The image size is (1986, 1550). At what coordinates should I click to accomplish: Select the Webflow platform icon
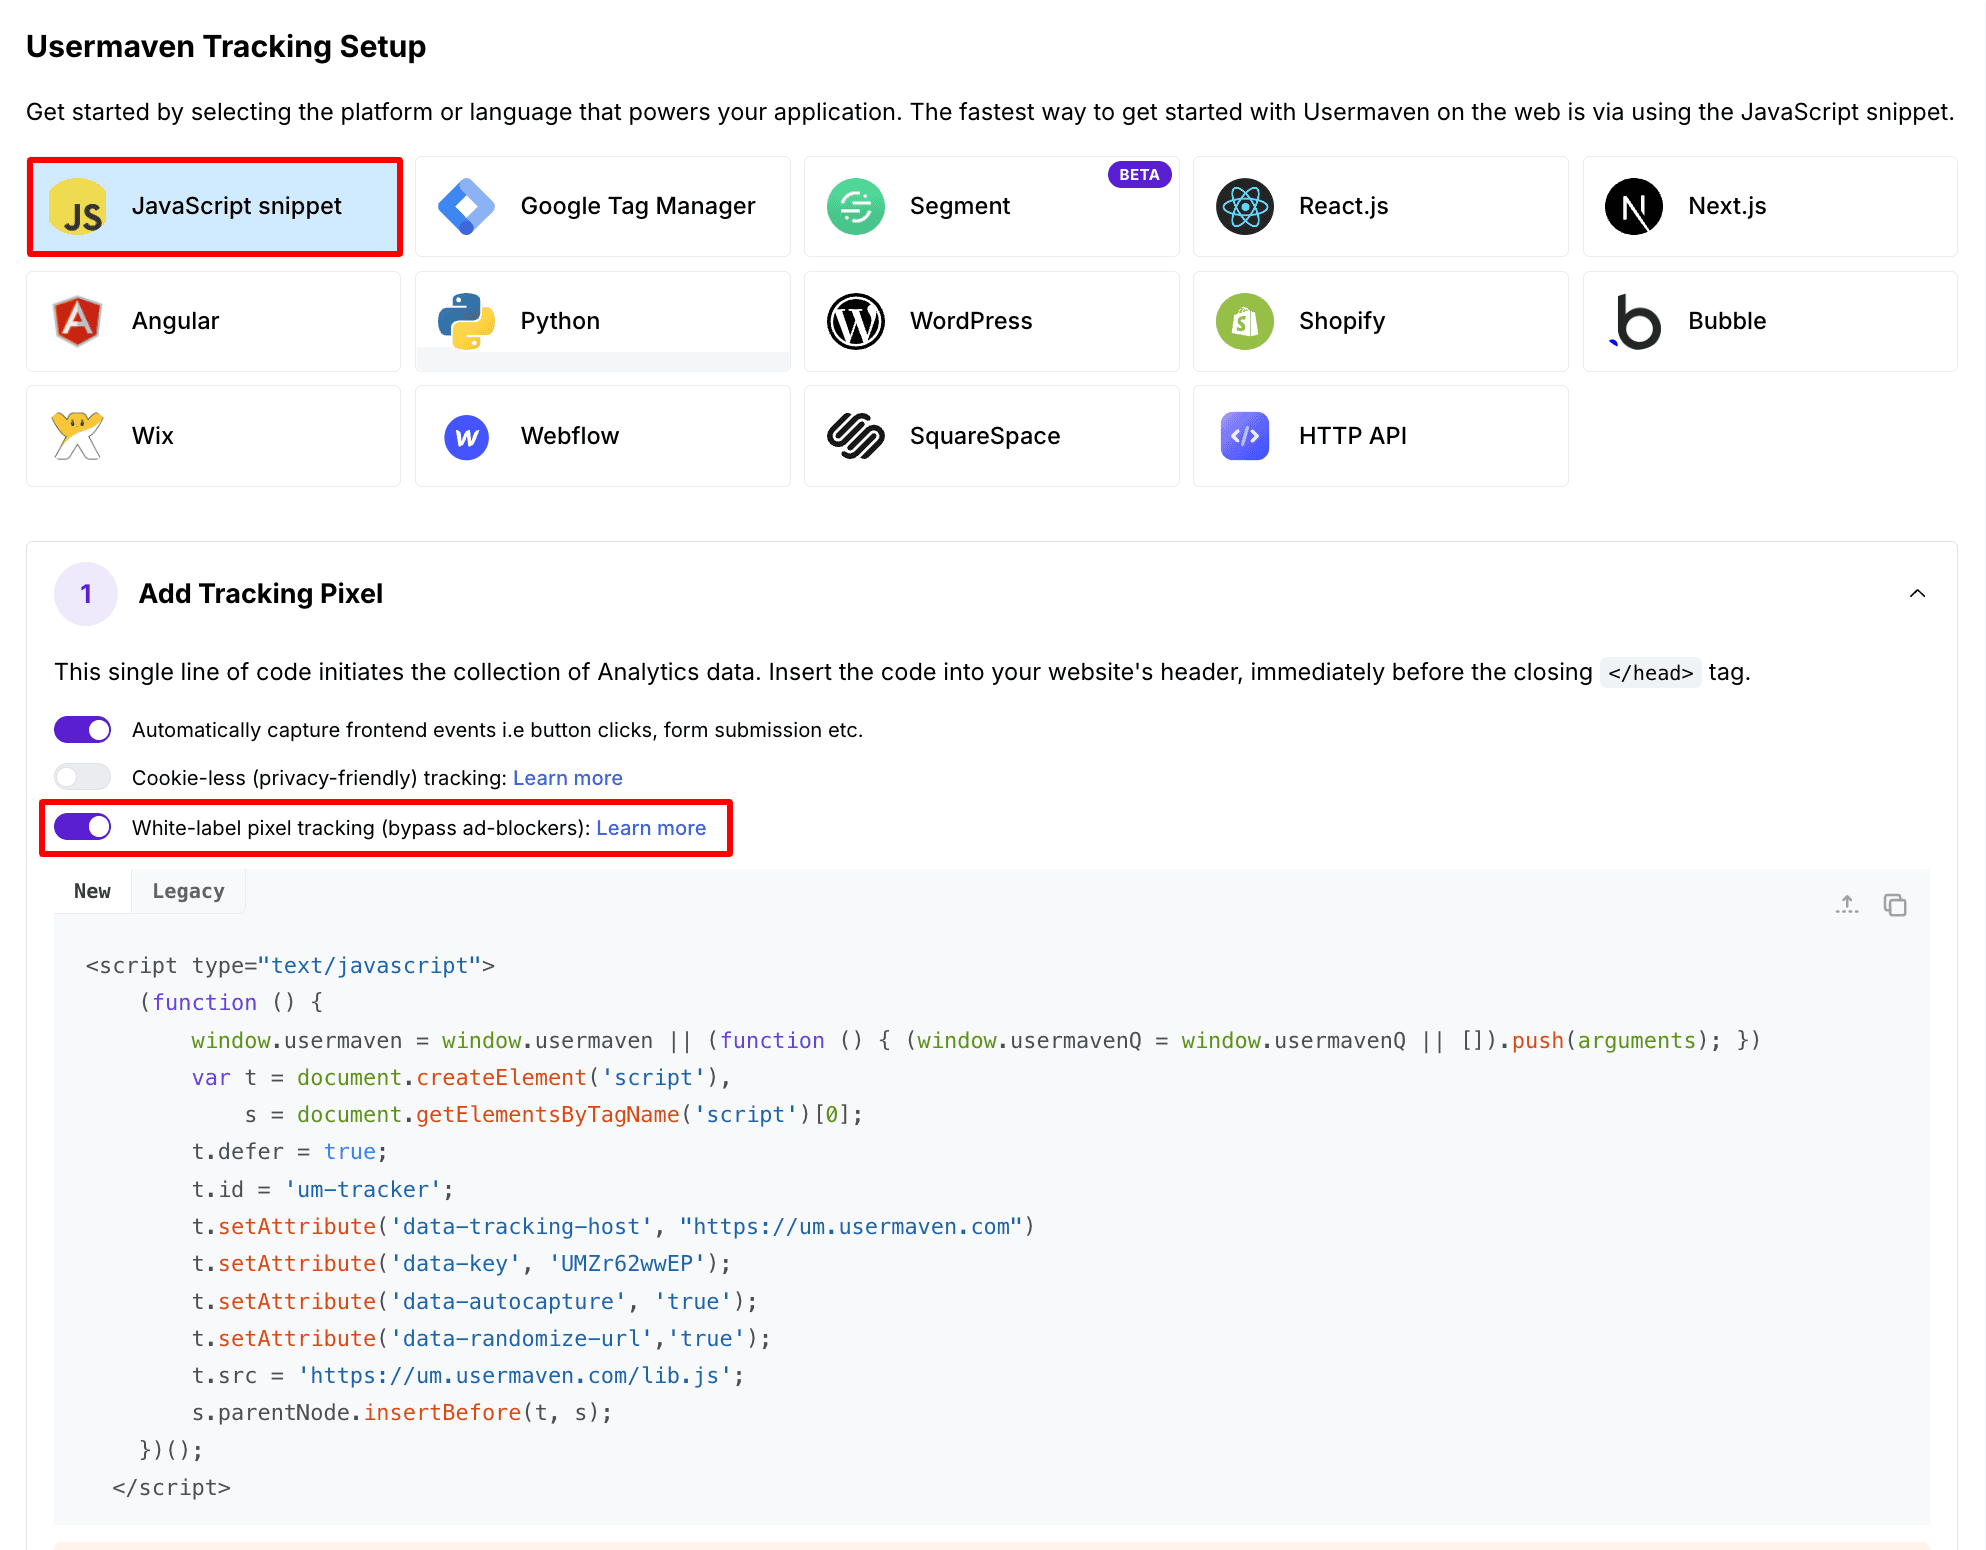[466, 437]
